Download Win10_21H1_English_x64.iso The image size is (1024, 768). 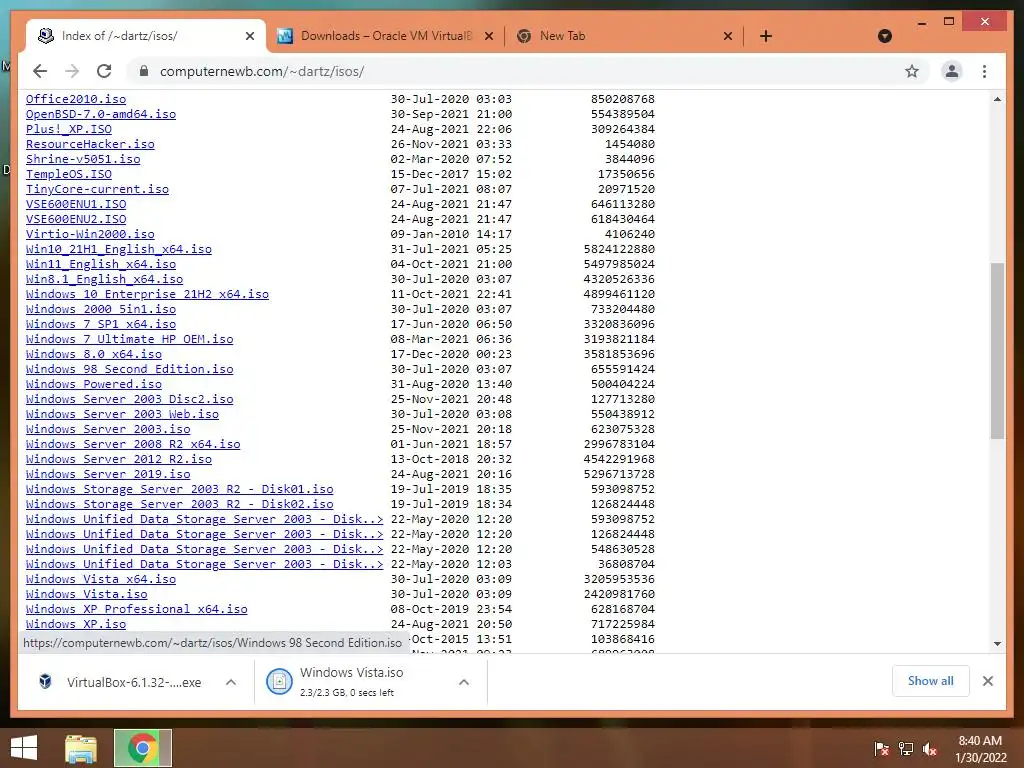pos(119,249)
